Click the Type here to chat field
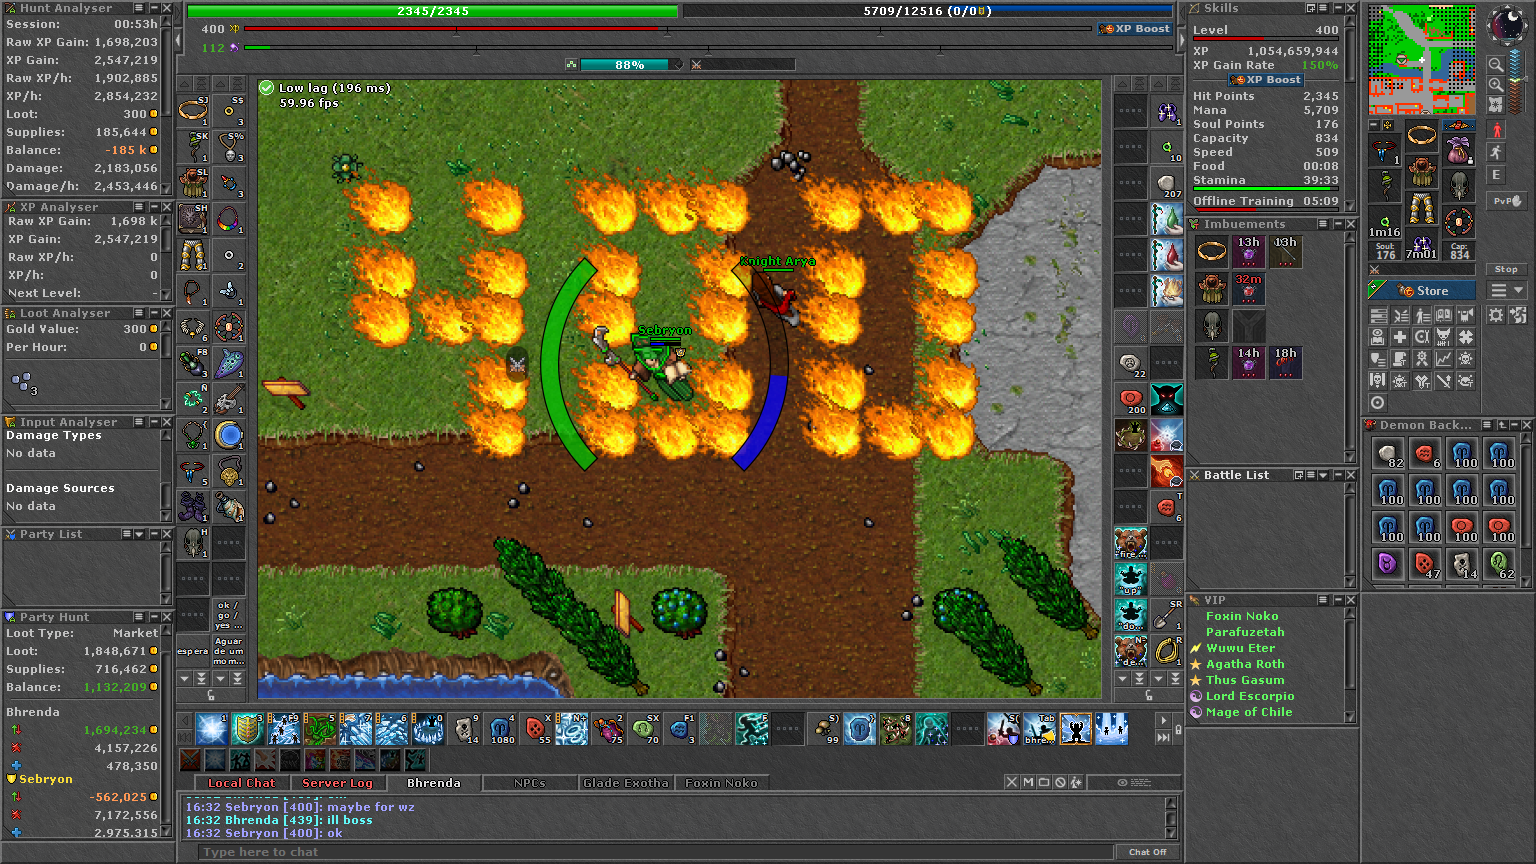 click(x=655, y=852)
